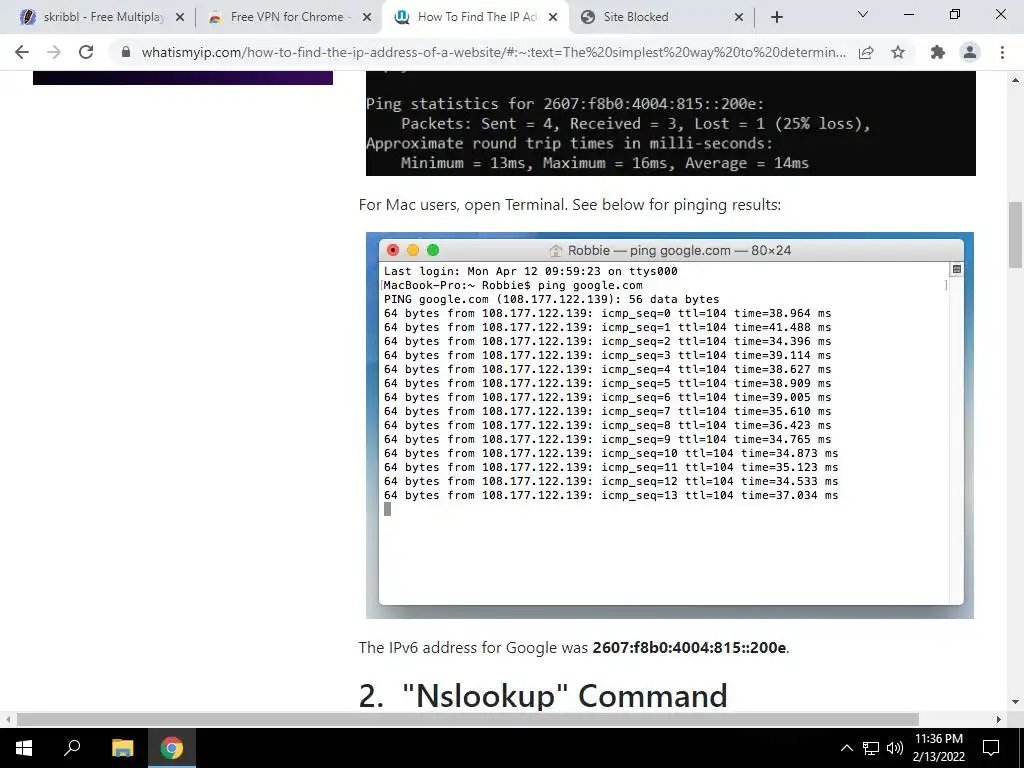Open the Extensions puzzle menu
The height and width of the screenshot is (768, 1024).
coord(938,52)
